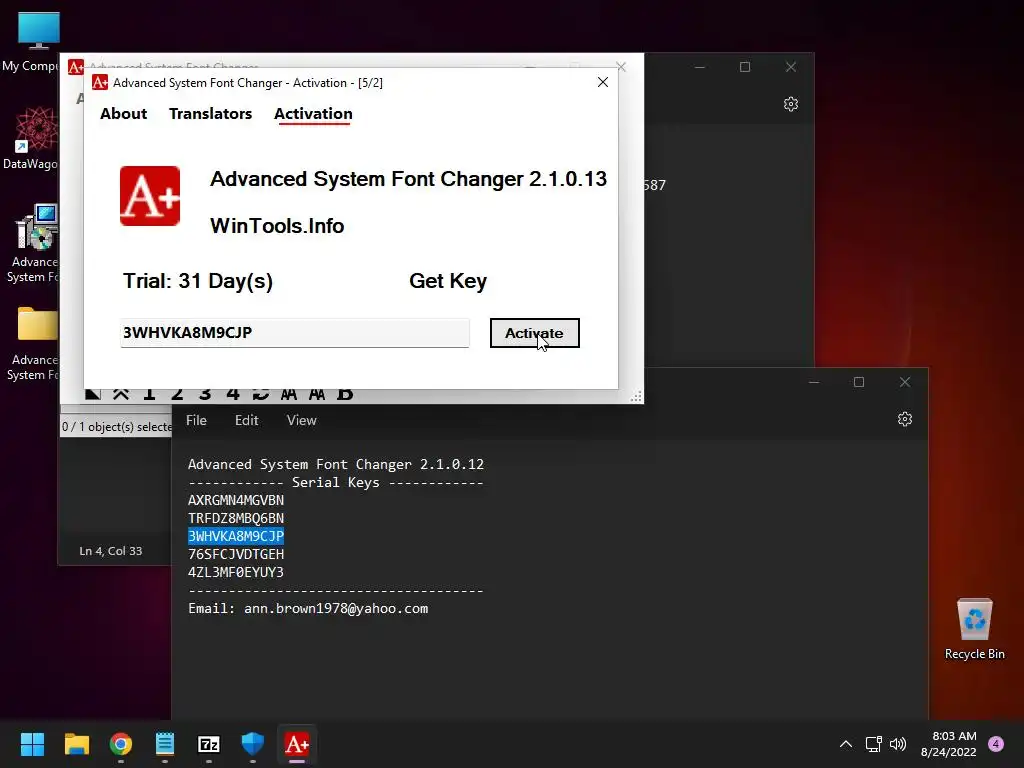Click the volume speaker icon in tray

899,744
